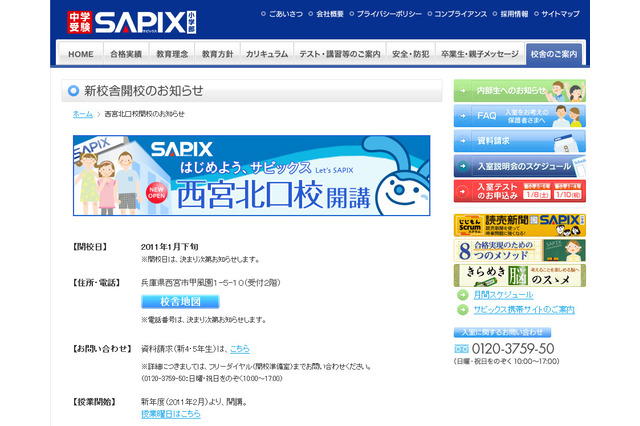This screenshot has height=426, width=640.
Task: Click the NEW OPEN red badge
Action: tap(157, 193)
